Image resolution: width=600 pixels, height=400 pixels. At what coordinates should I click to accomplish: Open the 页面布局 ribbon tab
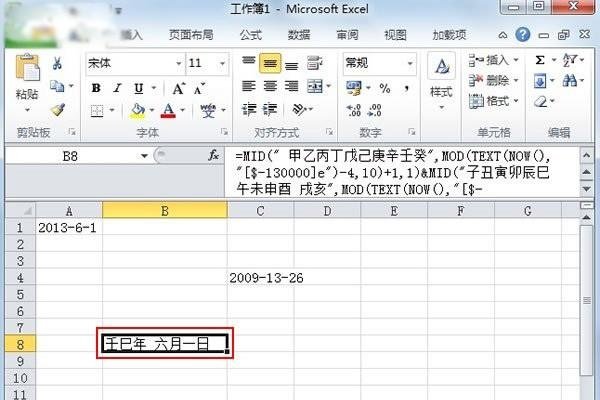(191, 35)
